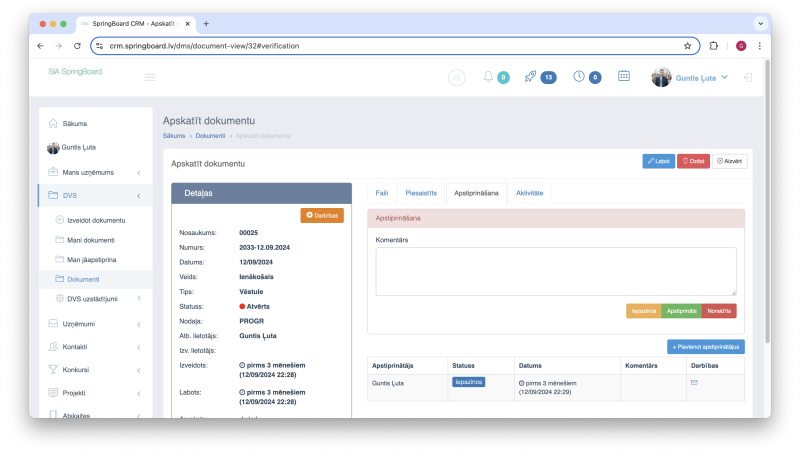Open Man jāapstiprina in sidebar
This screenshot has width=800, height=450.
click(92, 260)
